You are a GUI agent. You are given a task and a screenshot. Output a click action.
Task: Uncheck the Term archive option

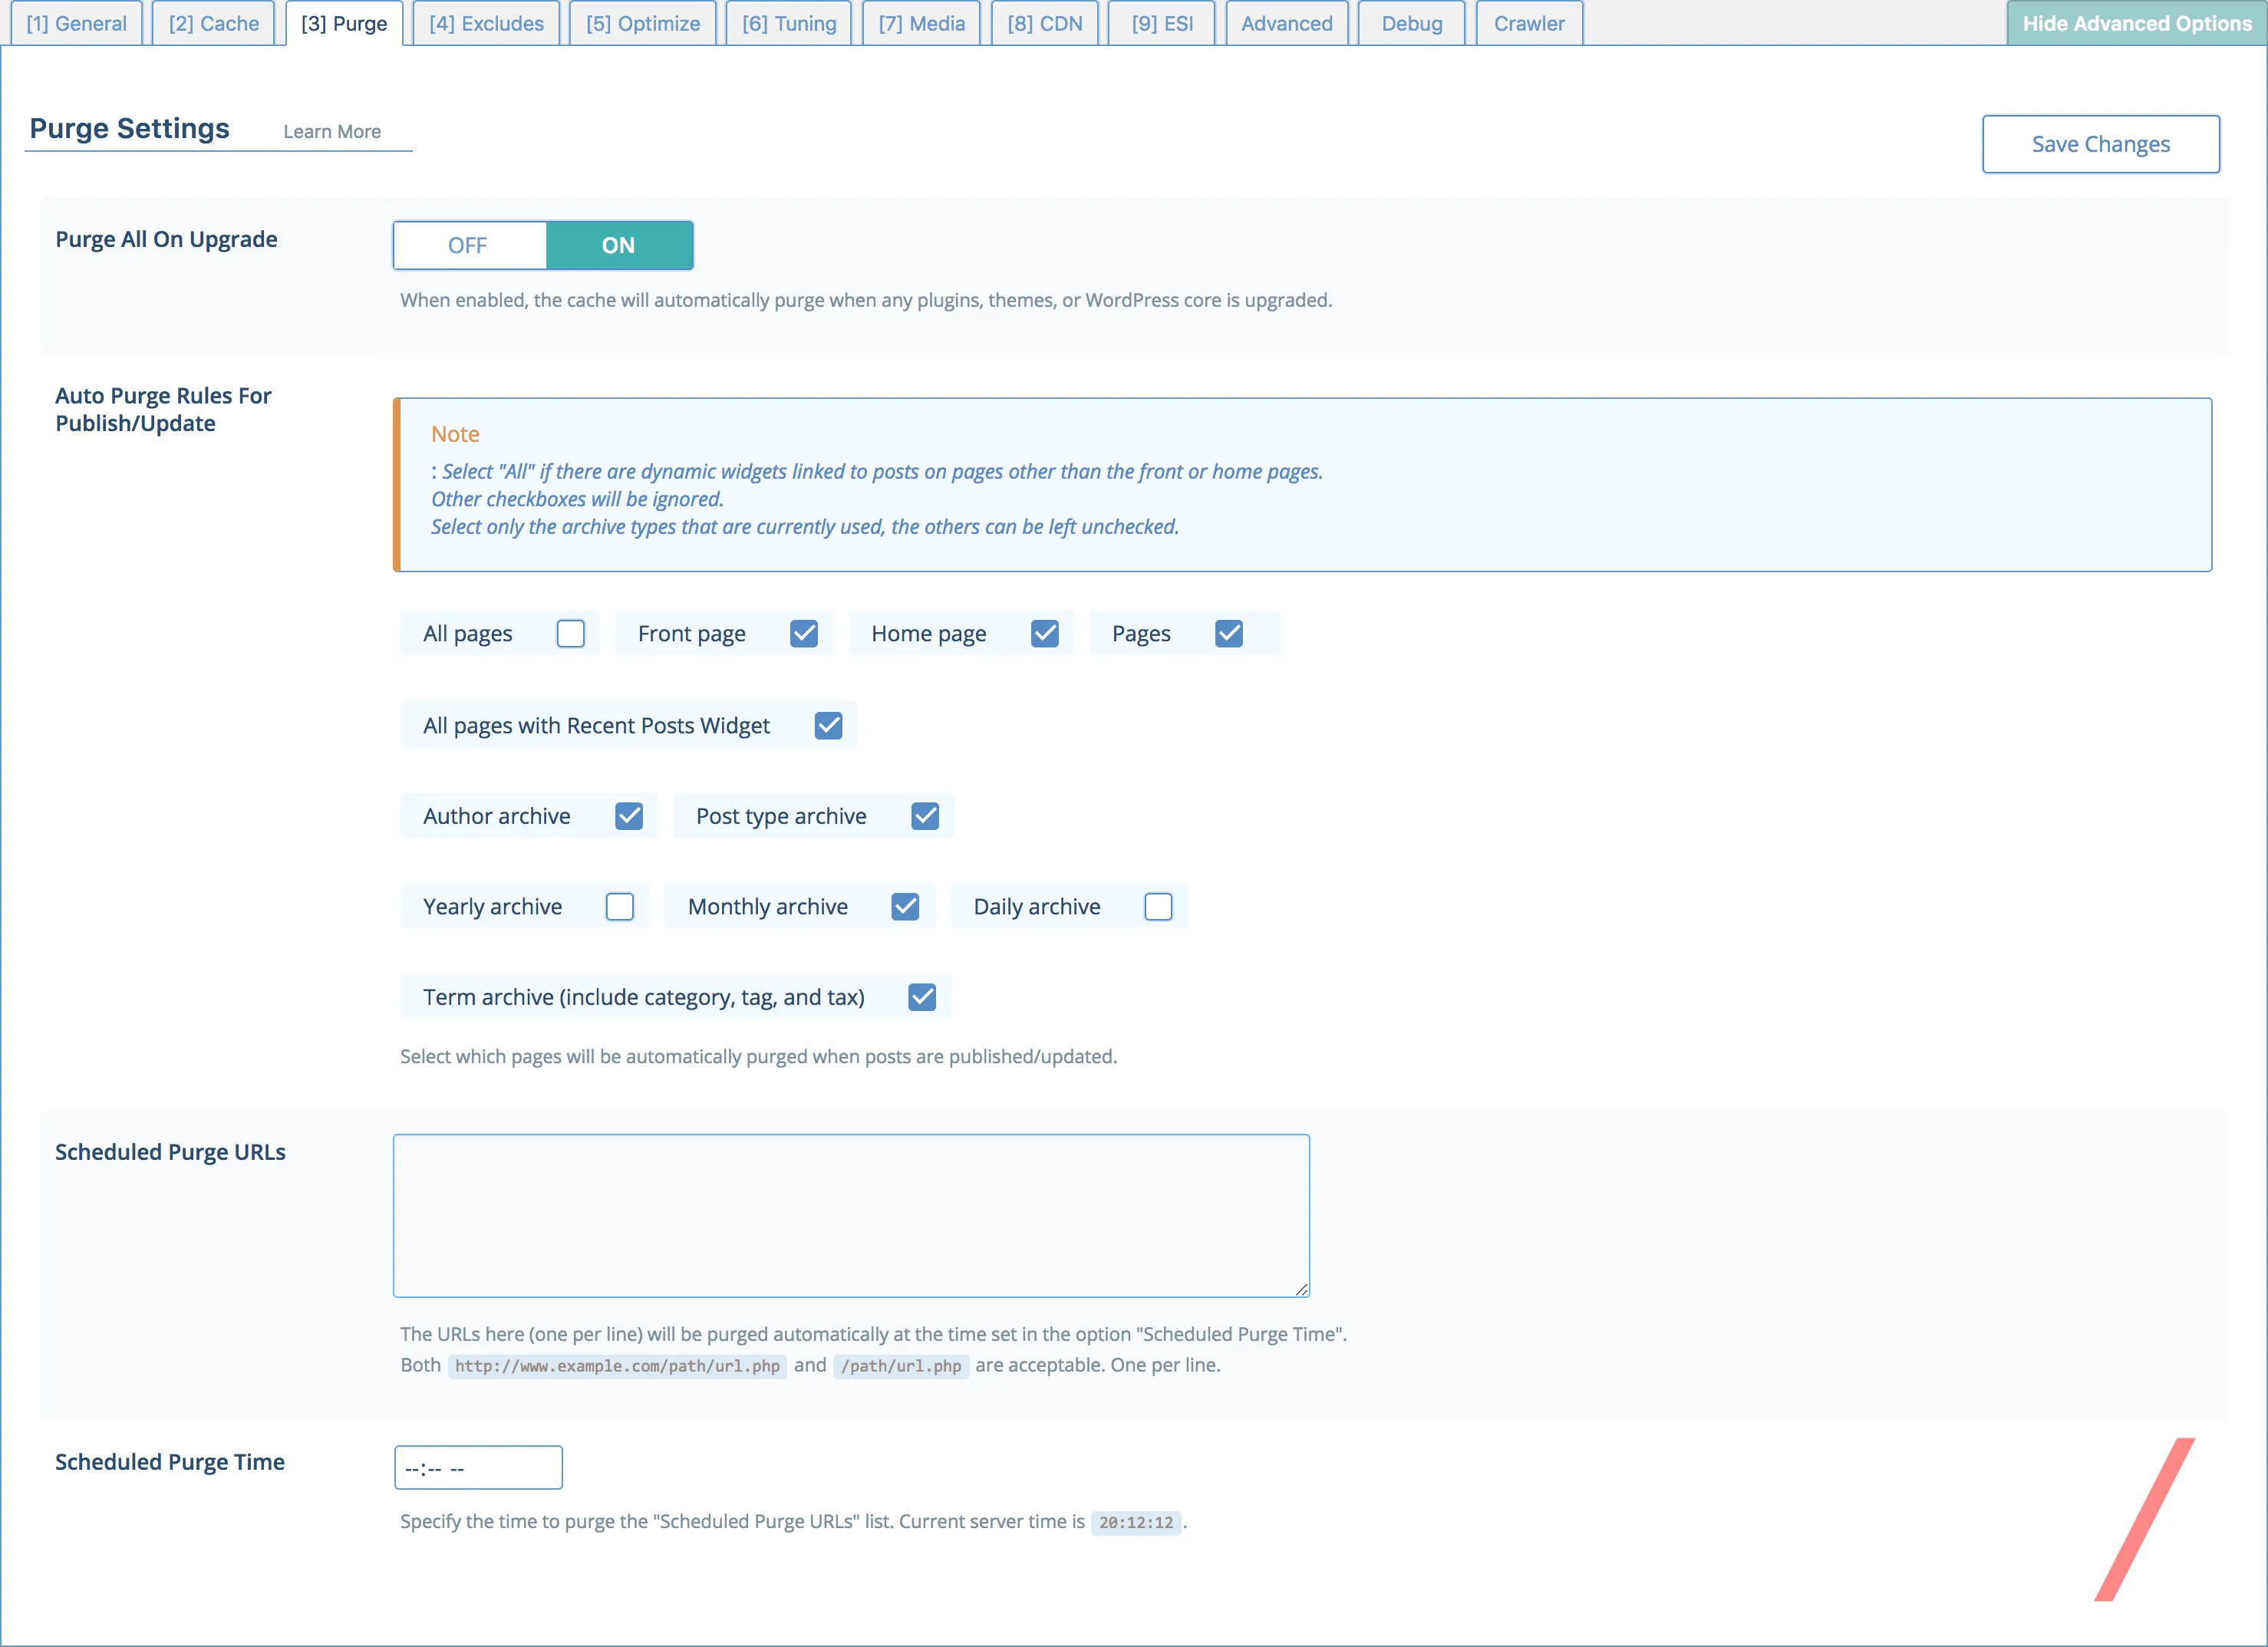(922, 996)
